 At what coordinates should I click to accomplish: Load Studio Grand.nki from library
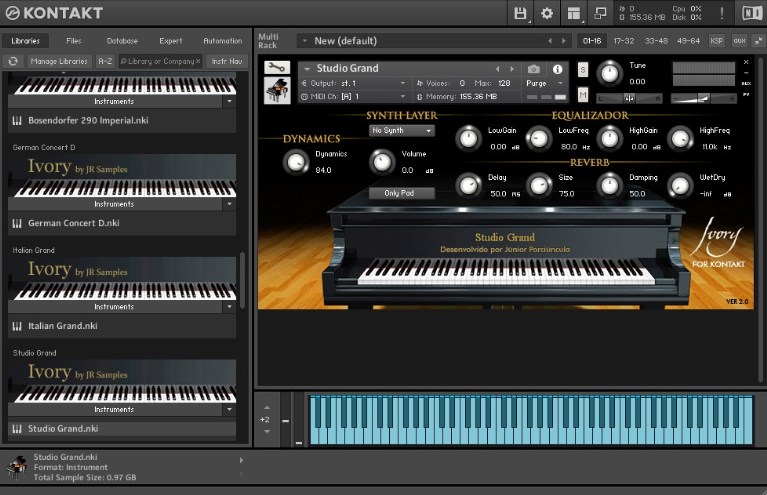pos(122,429)
